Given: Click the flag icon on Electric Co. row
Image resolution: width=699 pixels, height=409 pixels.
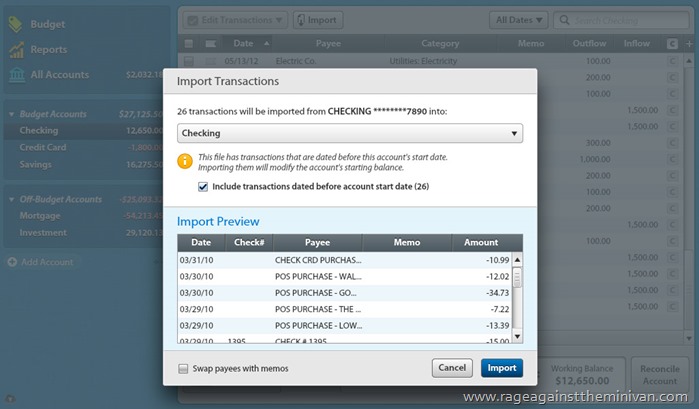Looking at the screenshot, I should (210, 61).
